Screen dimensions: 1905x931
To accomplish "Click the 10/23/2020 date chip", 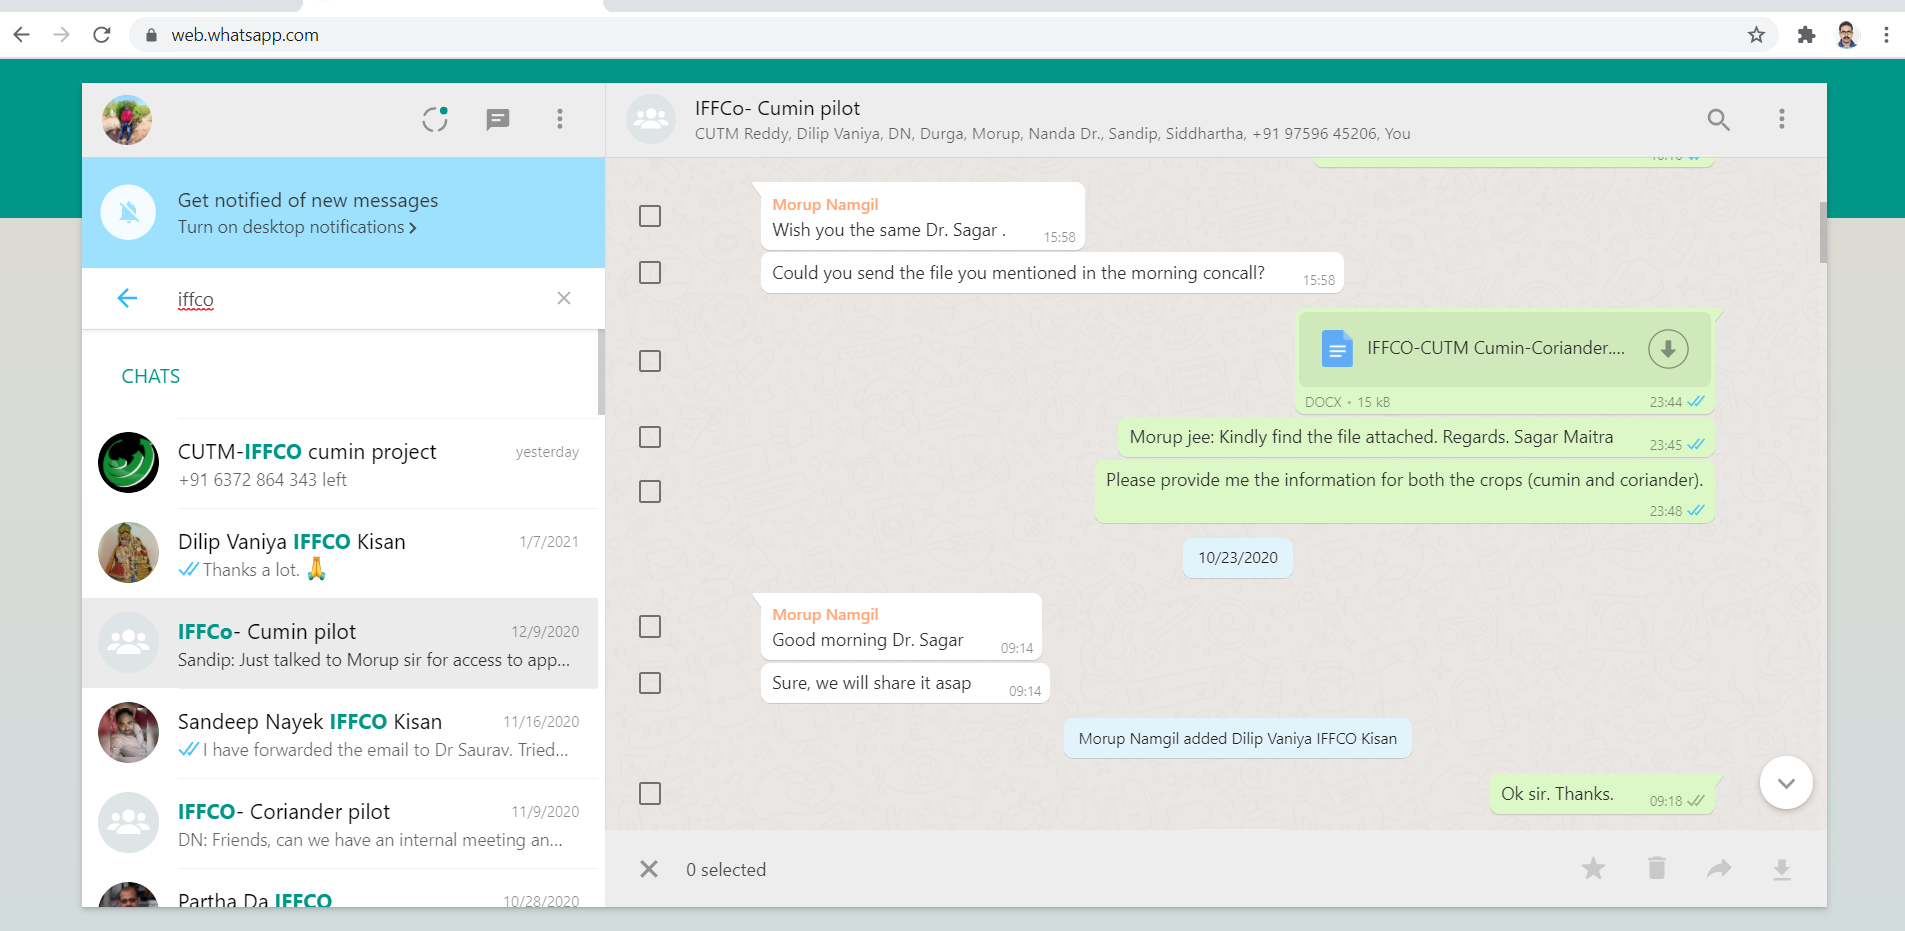I will 1238,558.
